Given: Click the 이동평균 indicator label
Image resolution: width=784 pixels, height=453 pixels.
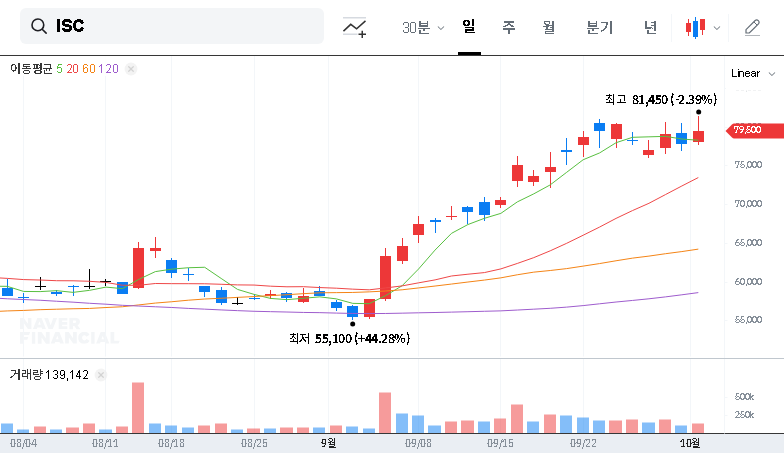Looking at the screenshot, I should [31, 69].
